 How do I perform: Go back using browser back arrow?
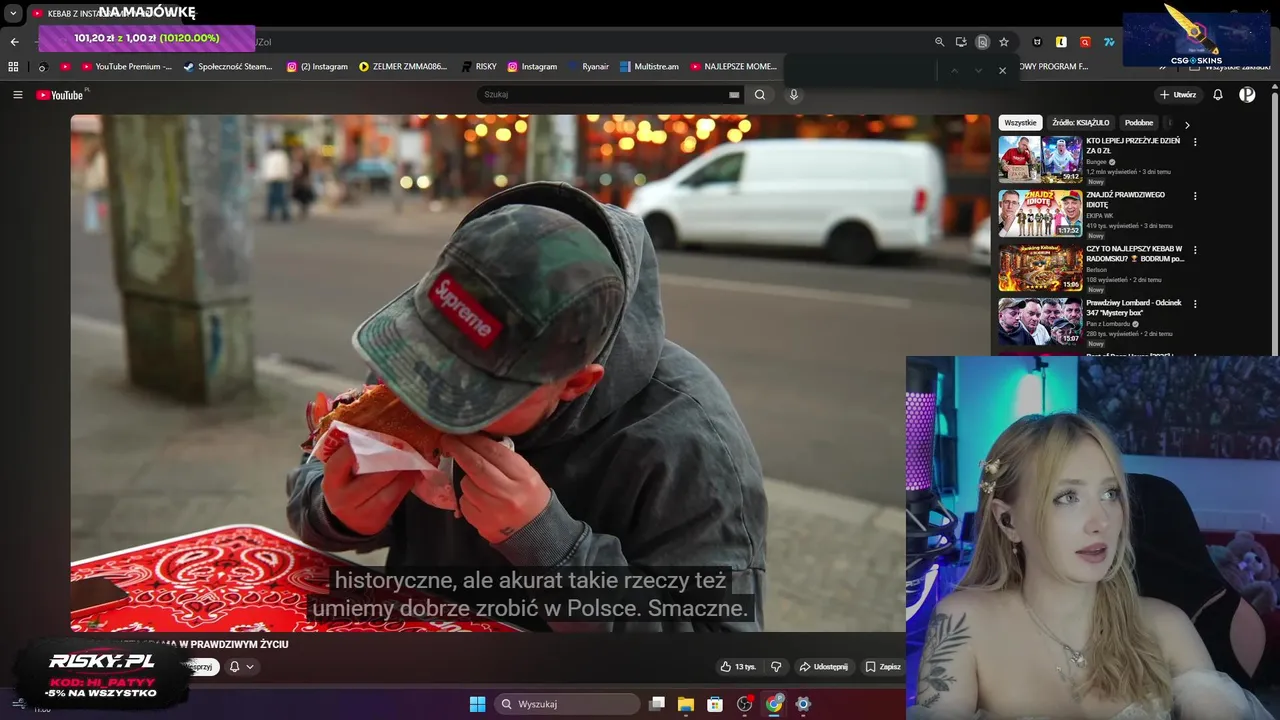[x=14, y=42]
